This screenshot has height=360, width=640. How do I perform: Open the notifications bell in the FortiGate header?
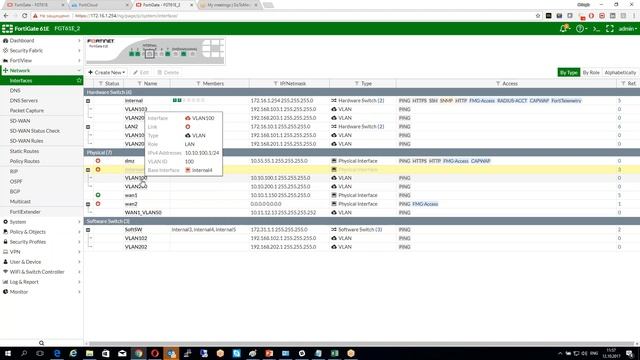click(x=564, y=29)
